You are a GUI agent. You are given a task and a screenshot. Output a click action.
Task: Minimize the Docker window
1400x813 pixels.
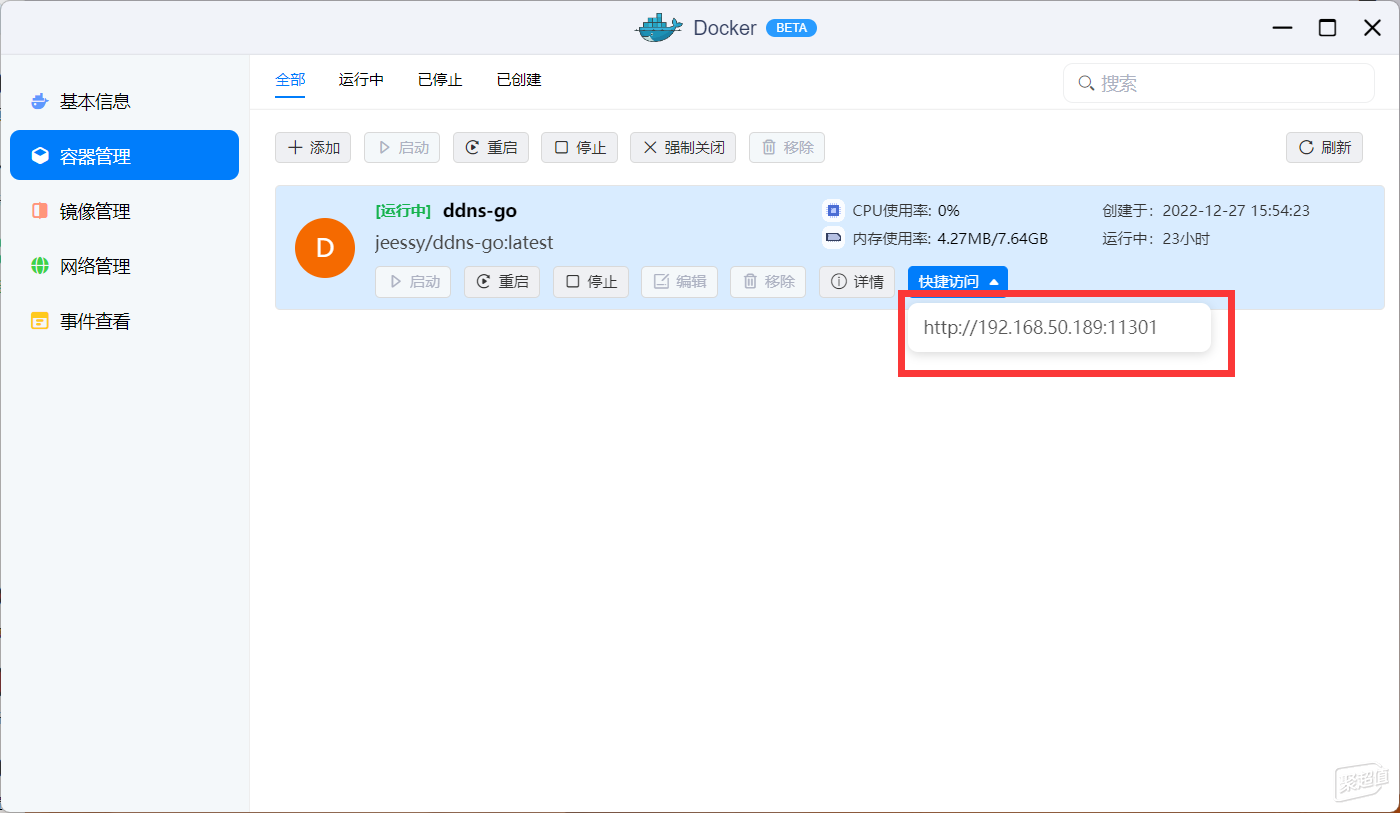click(1282, 28)
